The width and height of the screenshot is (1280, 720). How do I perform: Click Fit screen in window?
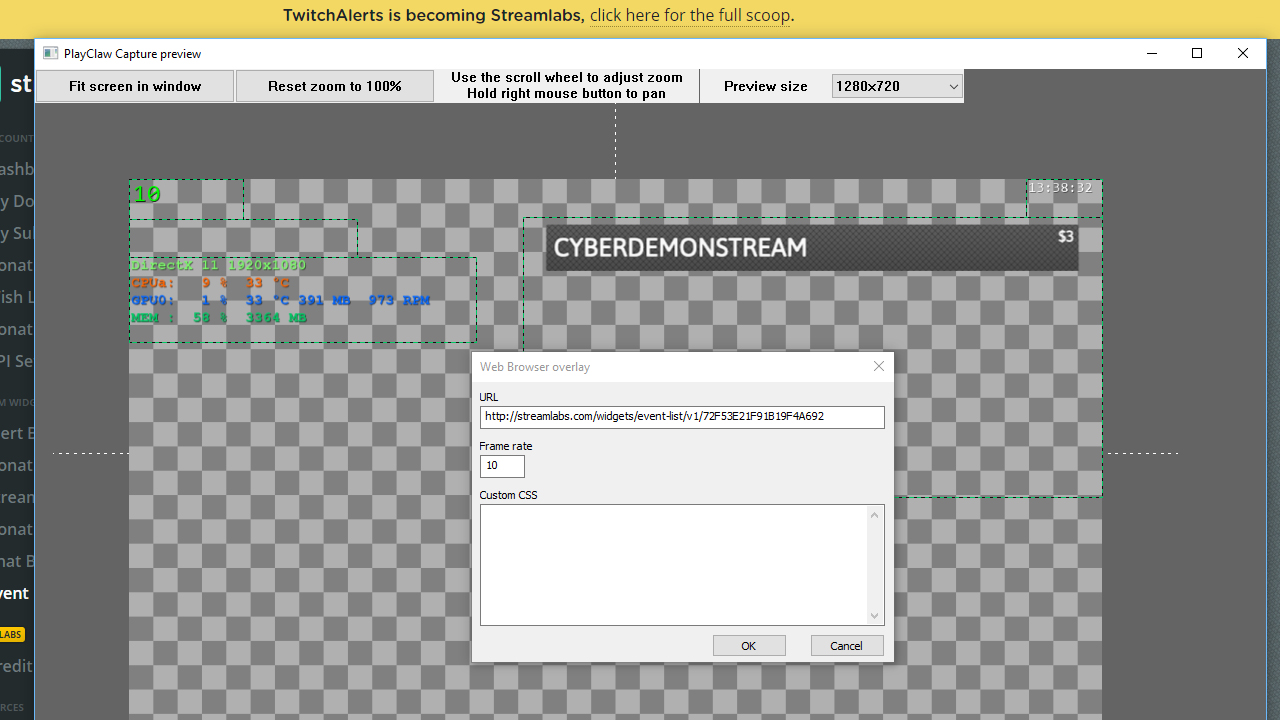click(134, 86)
